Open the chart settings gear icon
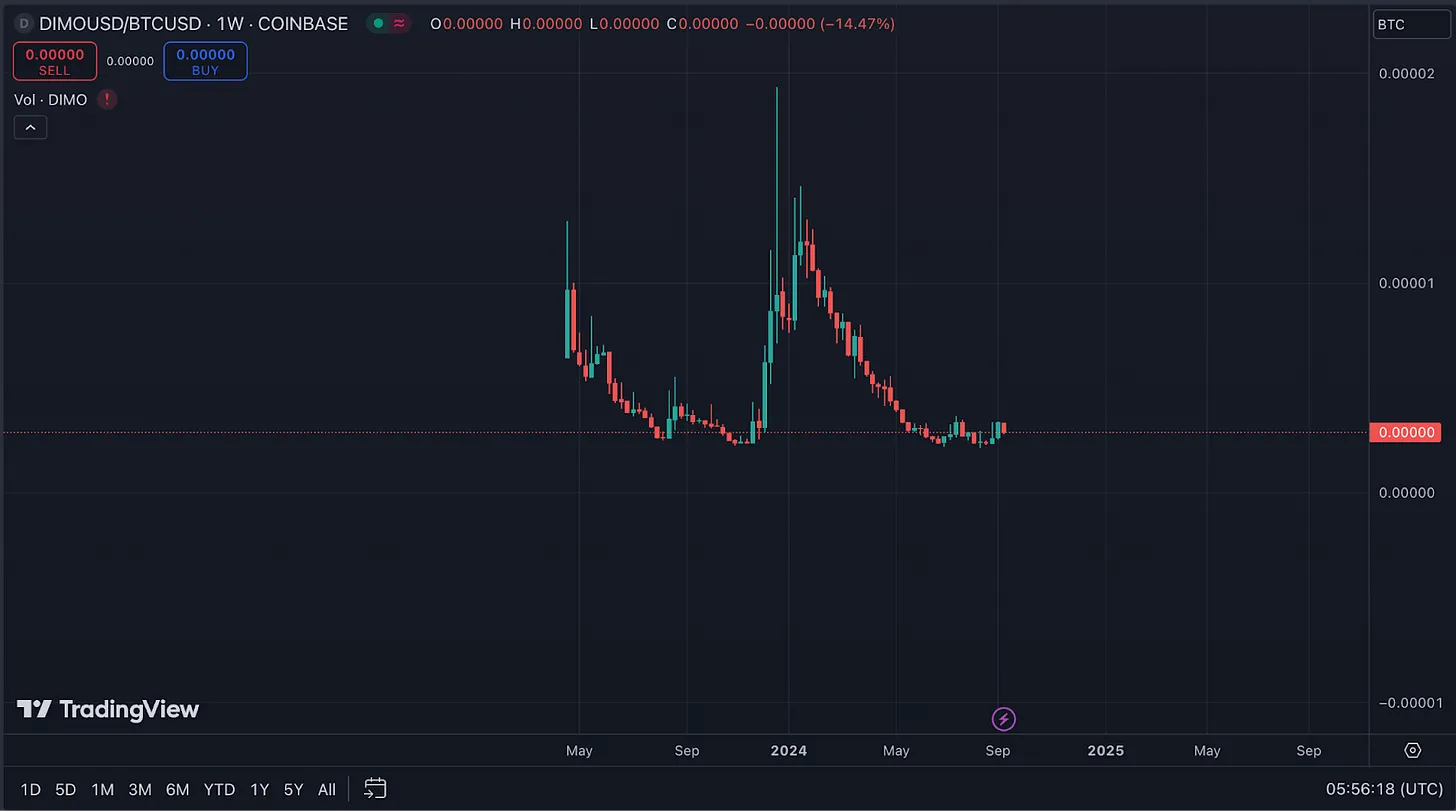 1413,750
